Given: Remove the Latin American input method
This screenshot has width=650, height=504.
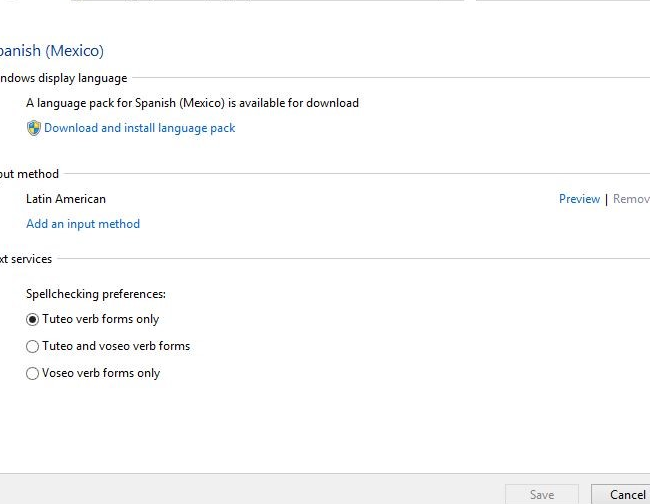Looking at the screenshot, I should (x=631, y=199).
